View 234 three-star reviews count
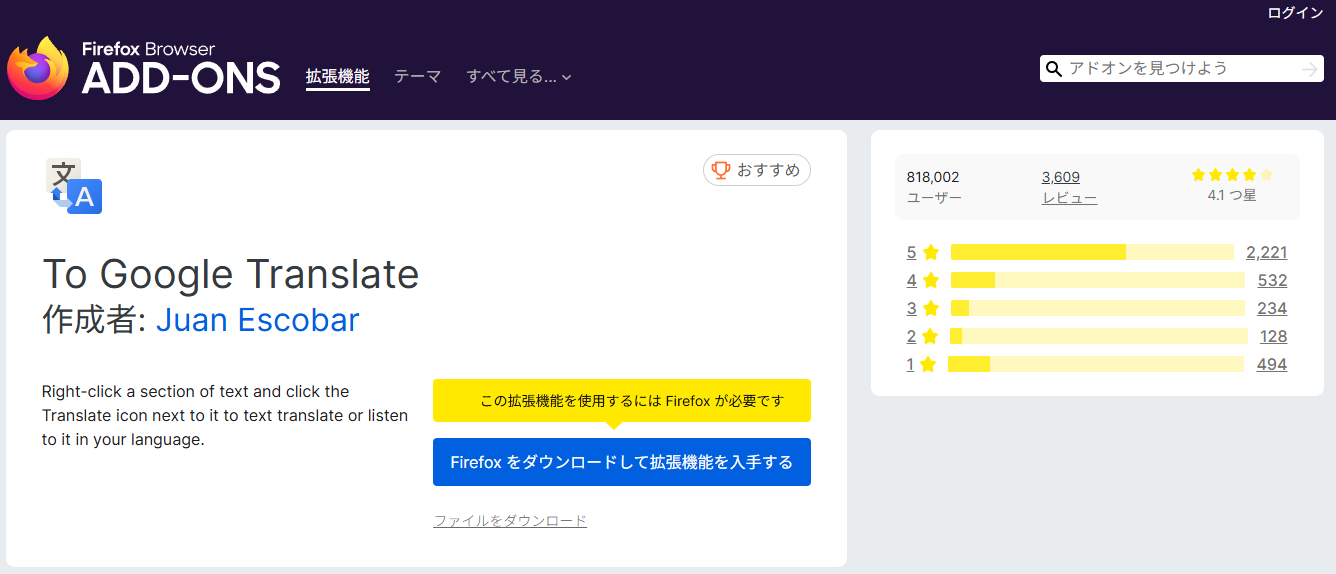Image resolution: width=1336 pixels, height=574 pixels. pos(1272,308)
